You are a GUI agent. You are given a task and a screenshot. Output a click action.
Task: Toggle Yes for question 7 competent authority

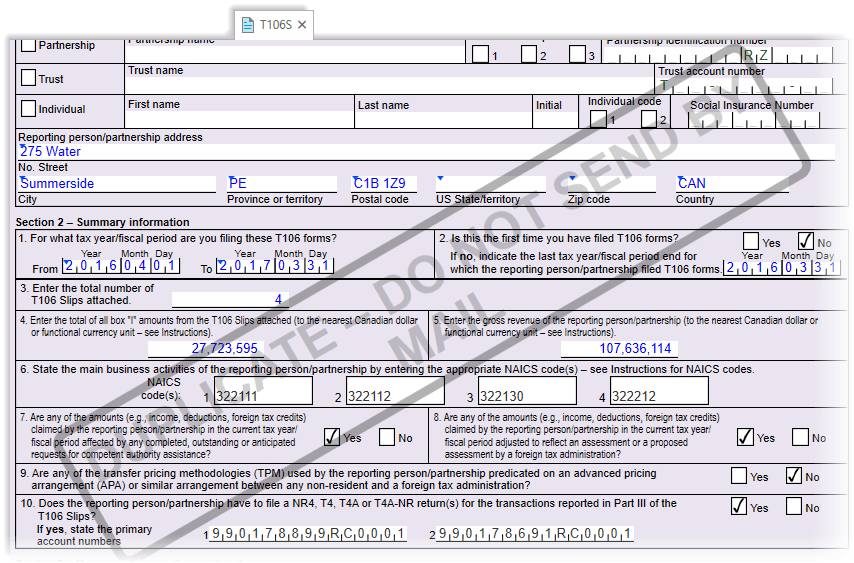pos(332,437)
